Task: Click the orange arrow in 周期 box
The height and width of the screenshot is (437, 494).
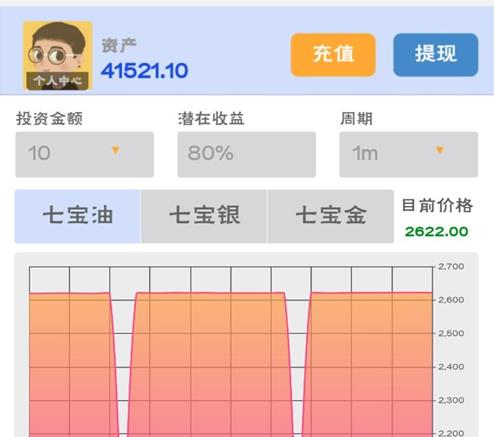Action: 440,150
